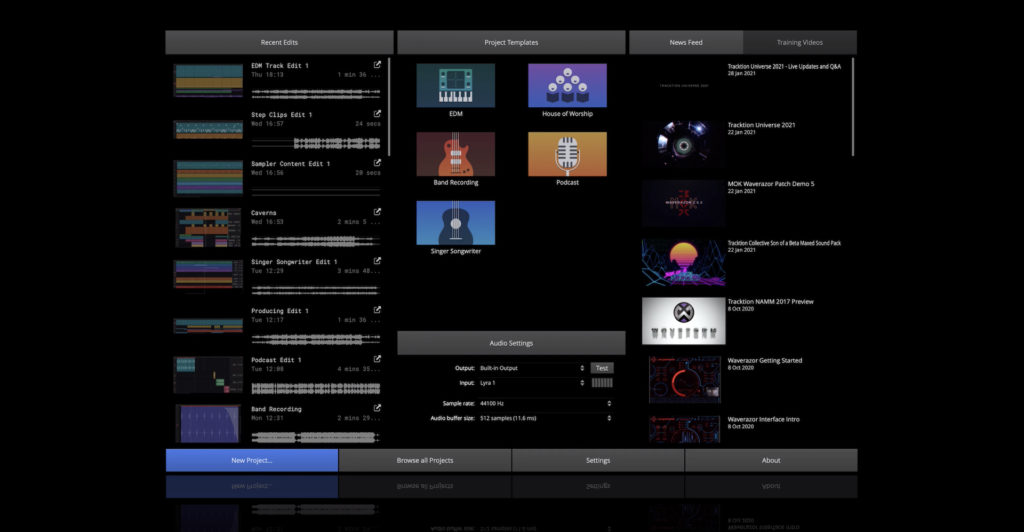Click open icon beside EDM Track Edit 1
The image size is (1024, 532).
point(377,65)
